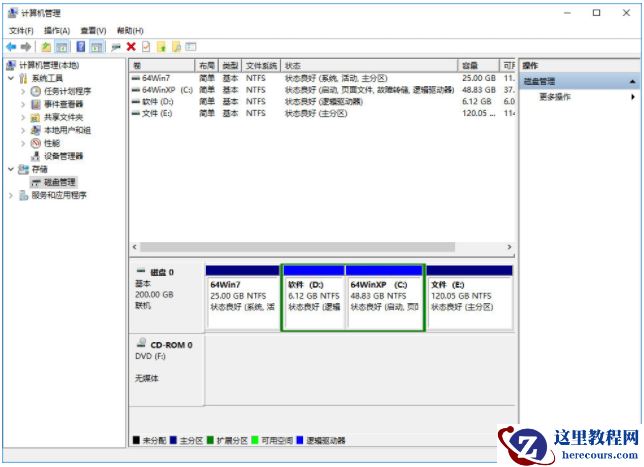The height and width of the screenshot is (467, 644).
Task: Click the gray Forward arrow in toolbar
Action: [26, 47]
